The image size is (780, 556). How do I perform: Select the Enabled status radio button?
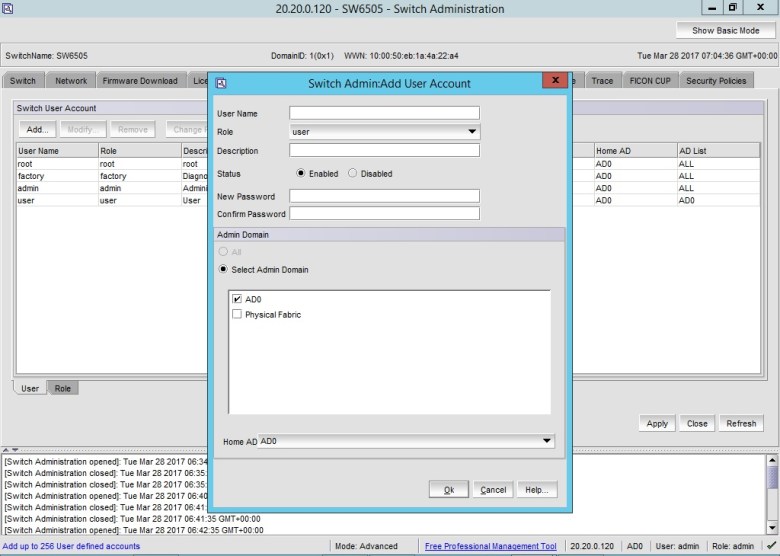(x=301, y=174)
